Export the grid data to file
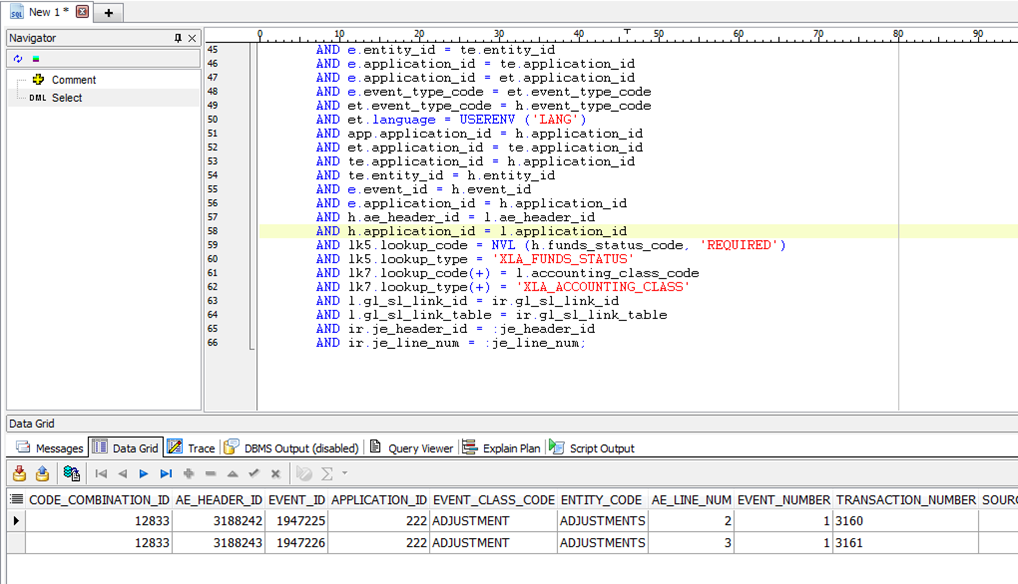 coord(20,472)
